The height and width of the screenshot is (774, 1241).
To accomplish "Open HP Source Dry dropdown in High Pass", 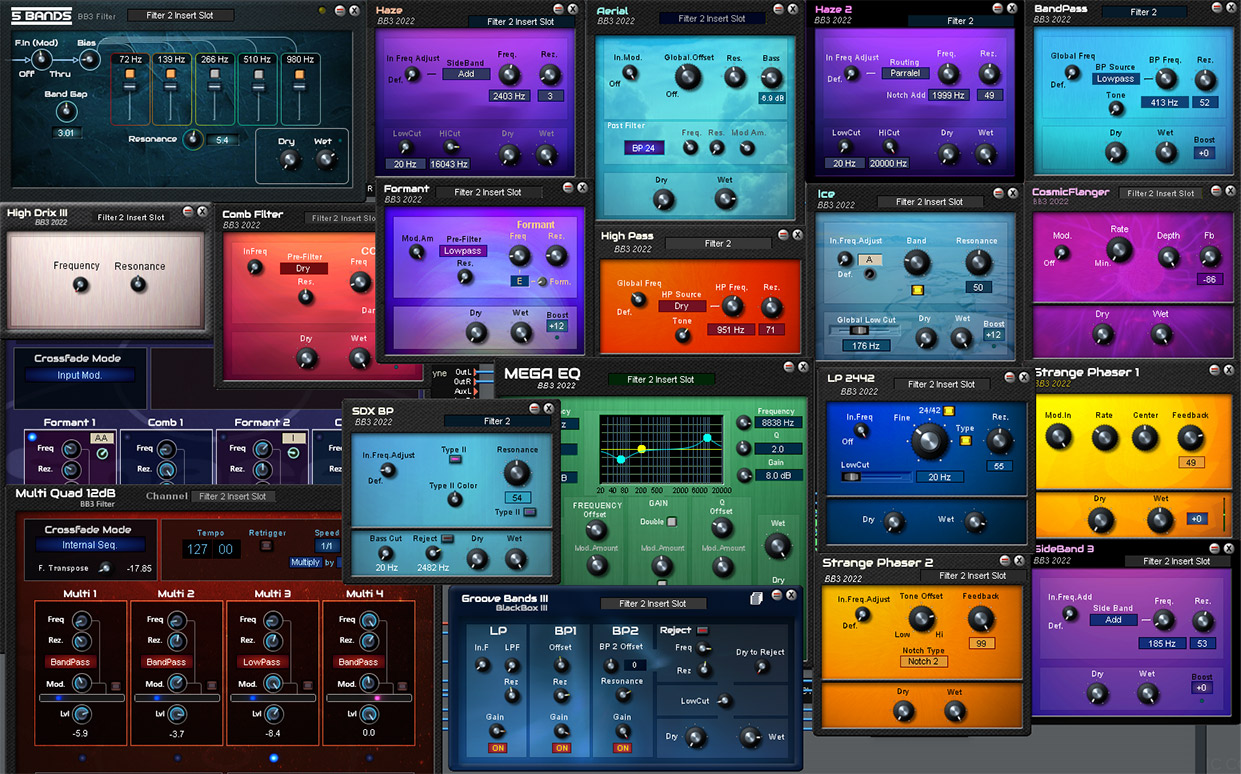I will 682,307.
